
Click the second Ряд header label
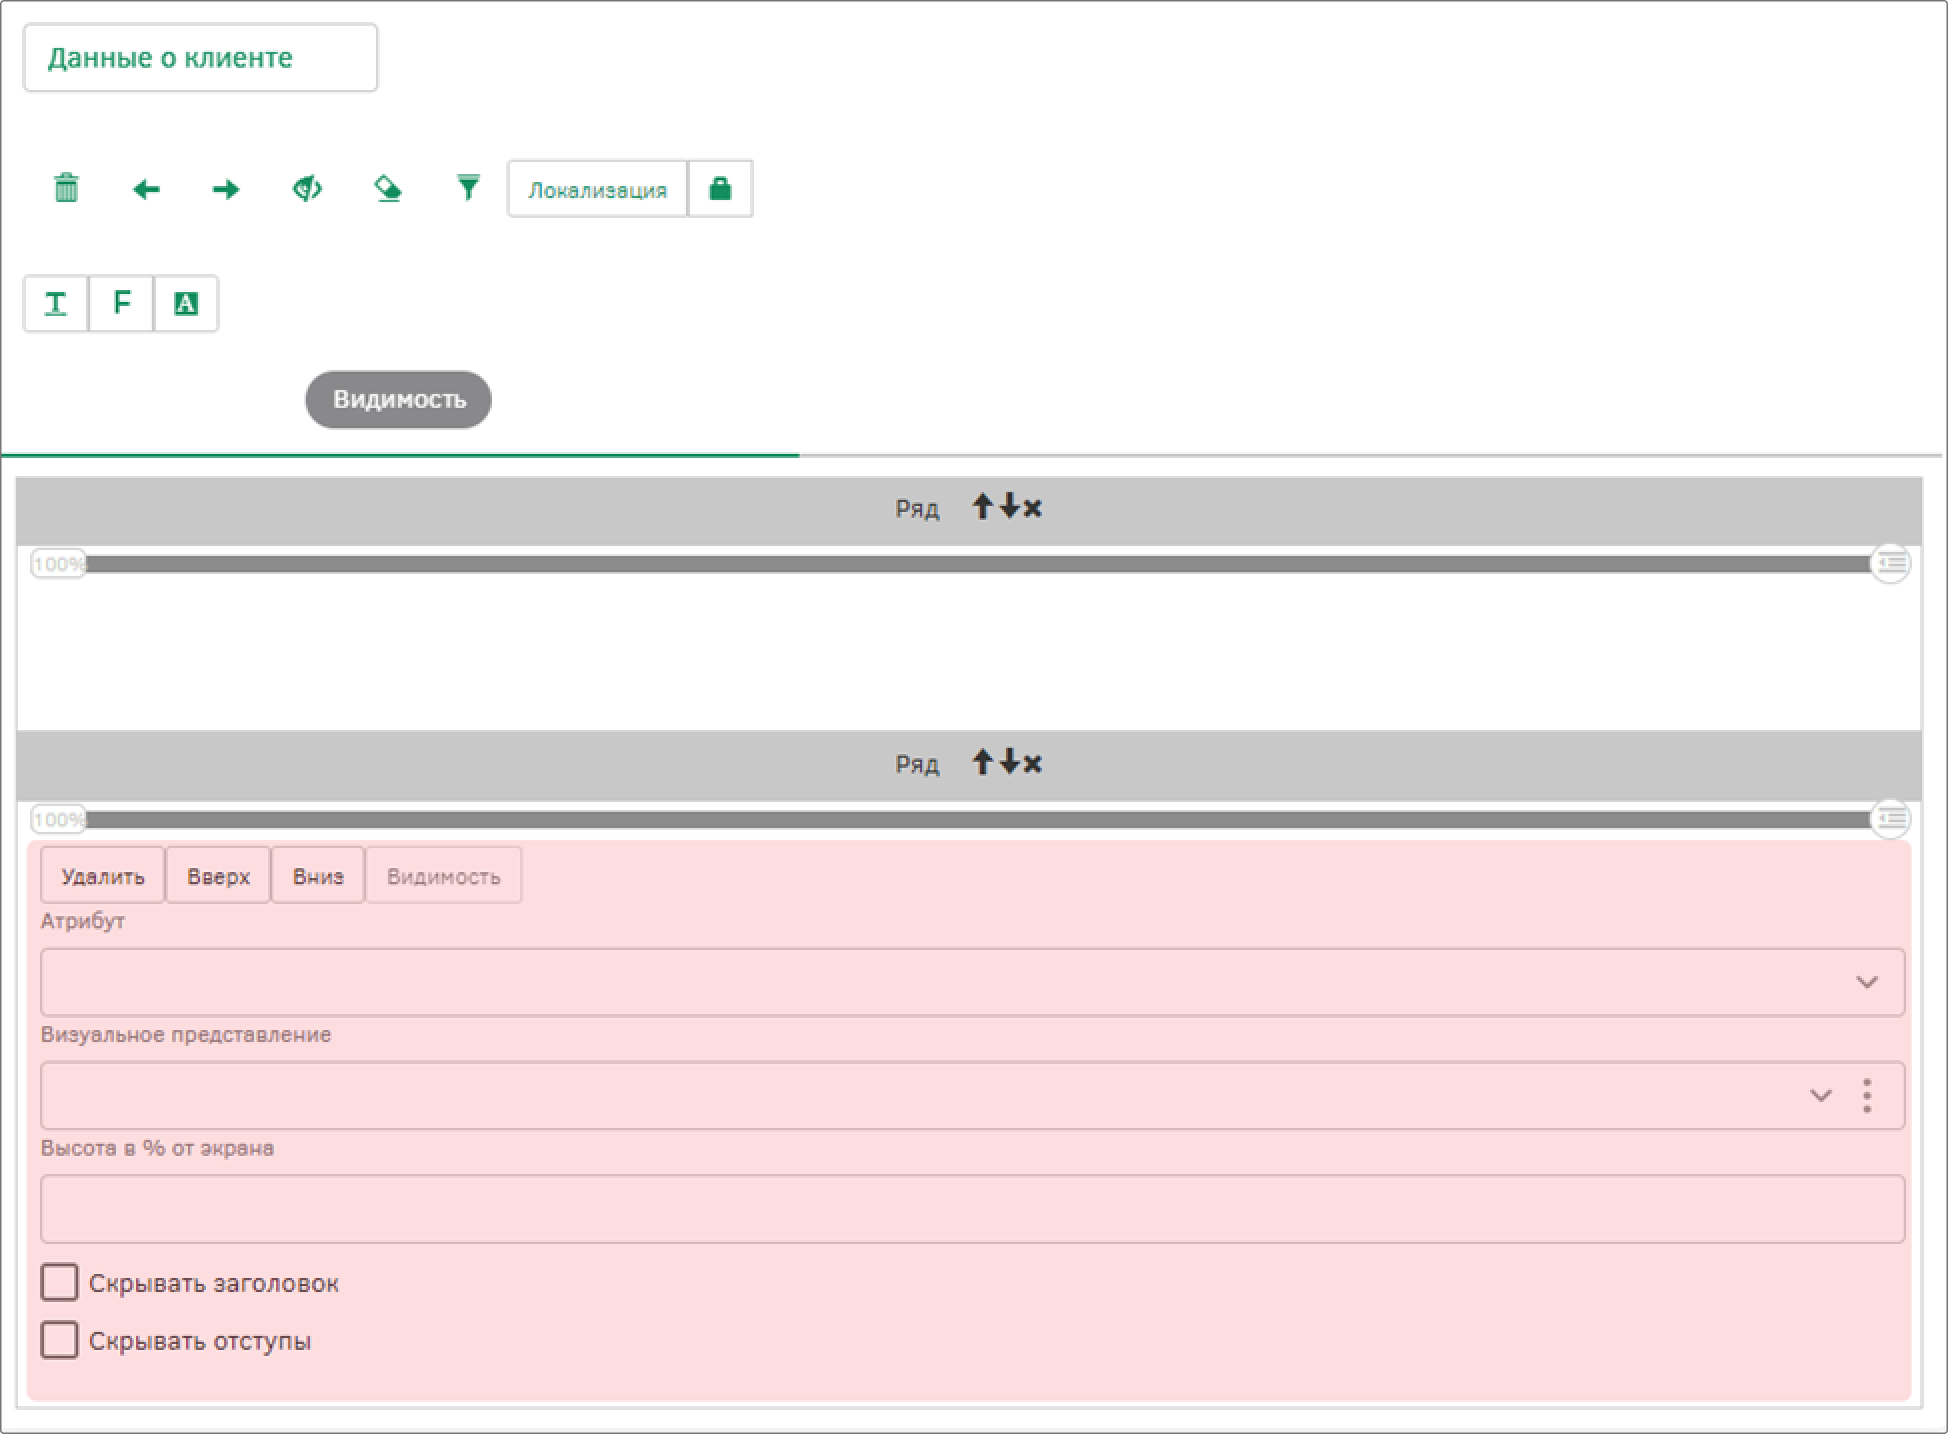[x=917, y=765]
